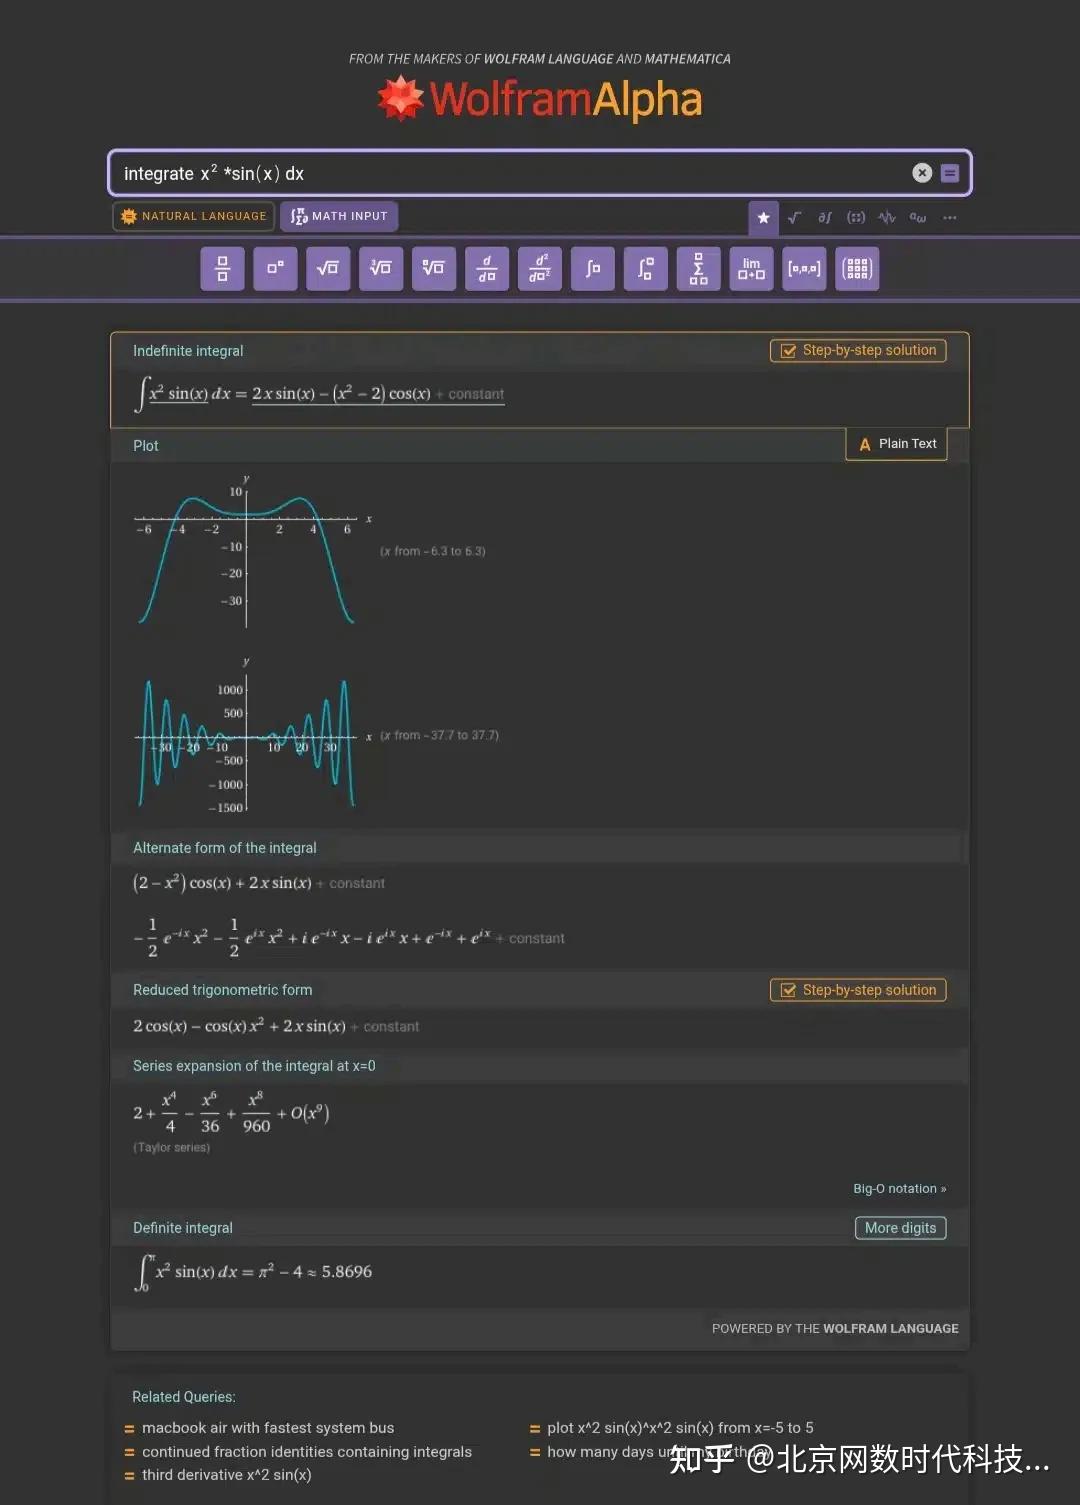Select the square root template icon
Image resolution: width=1080 pixels, height=1505 pixels.
coord(328,268)
